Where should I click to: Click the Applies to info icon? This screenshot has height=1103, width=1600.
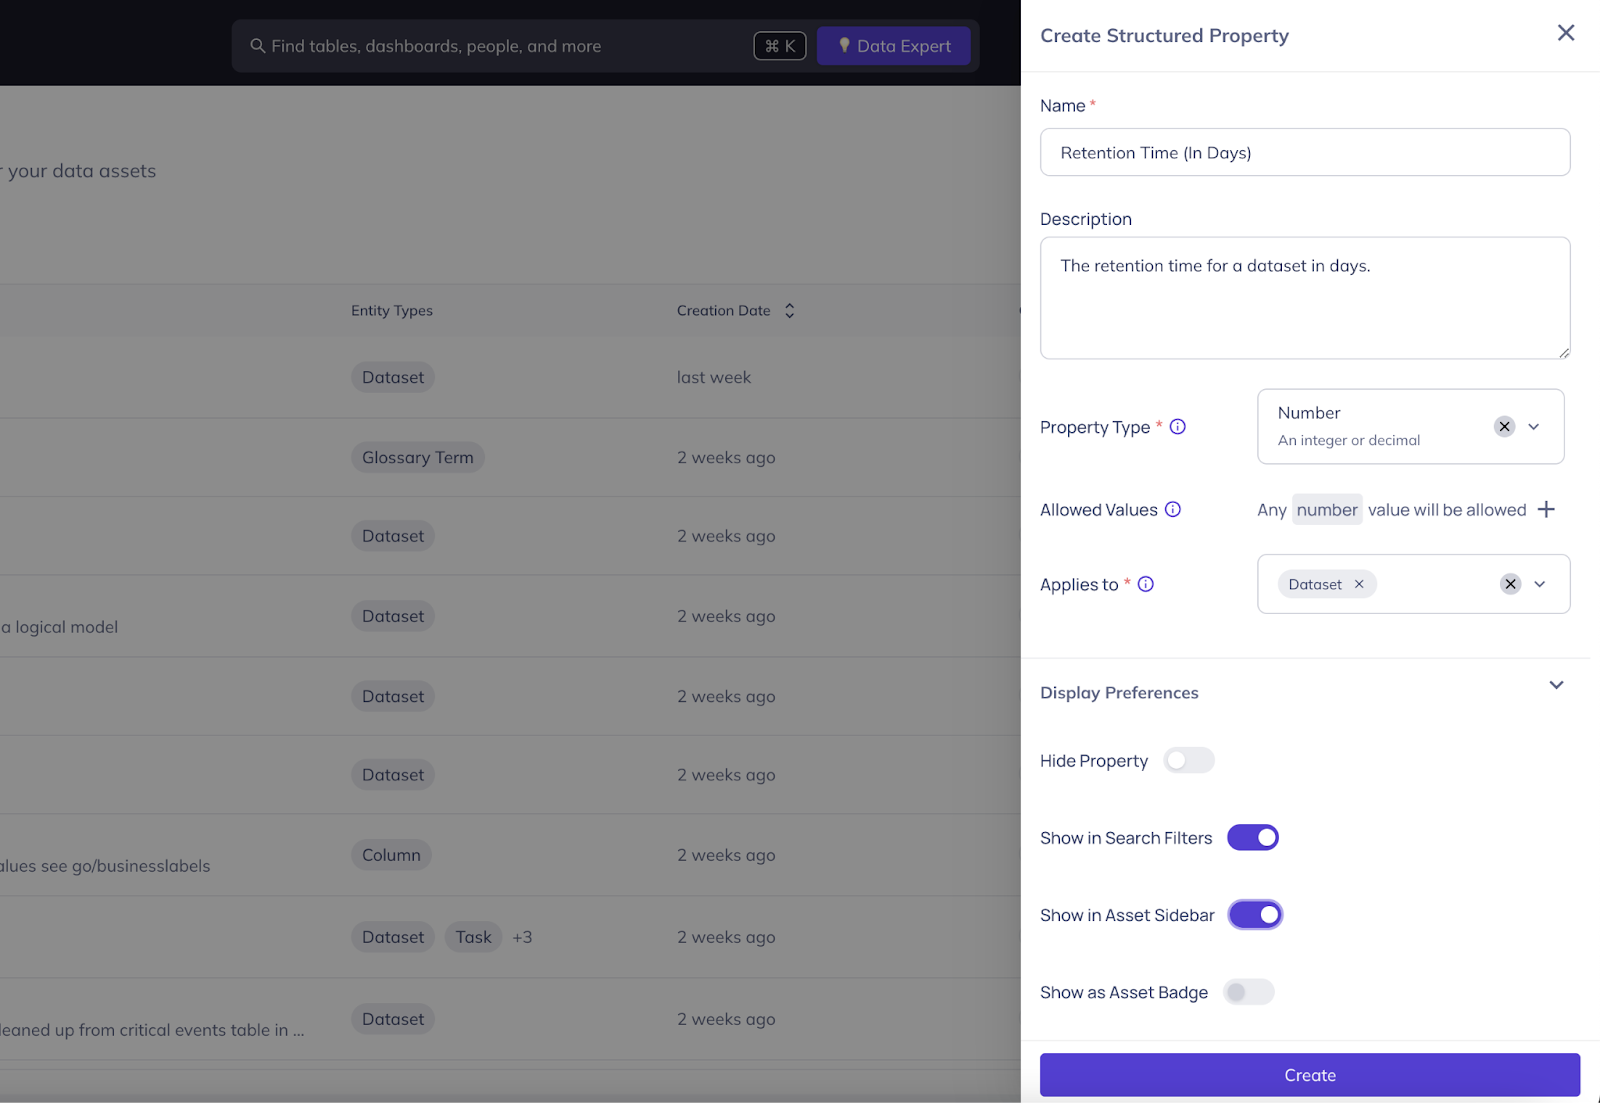(x=1146, y=584)
